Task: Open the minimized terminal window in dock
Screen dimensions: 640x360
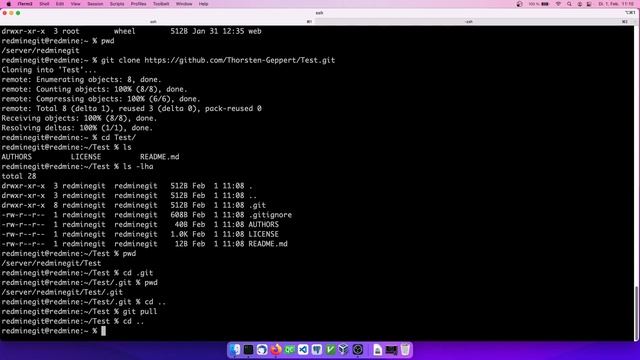Action: (391, 349)
